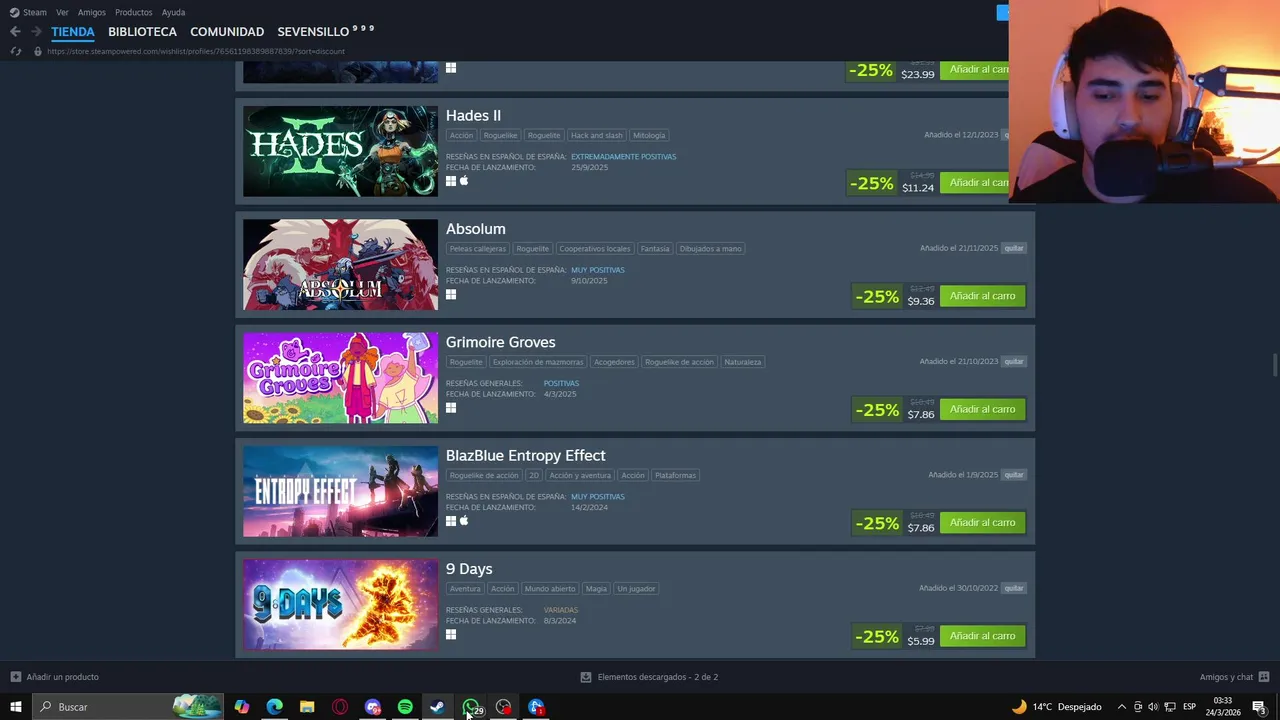Open the downloads icon in bottom bar
Screen dimensions: 1280x720
click(586, 677)
